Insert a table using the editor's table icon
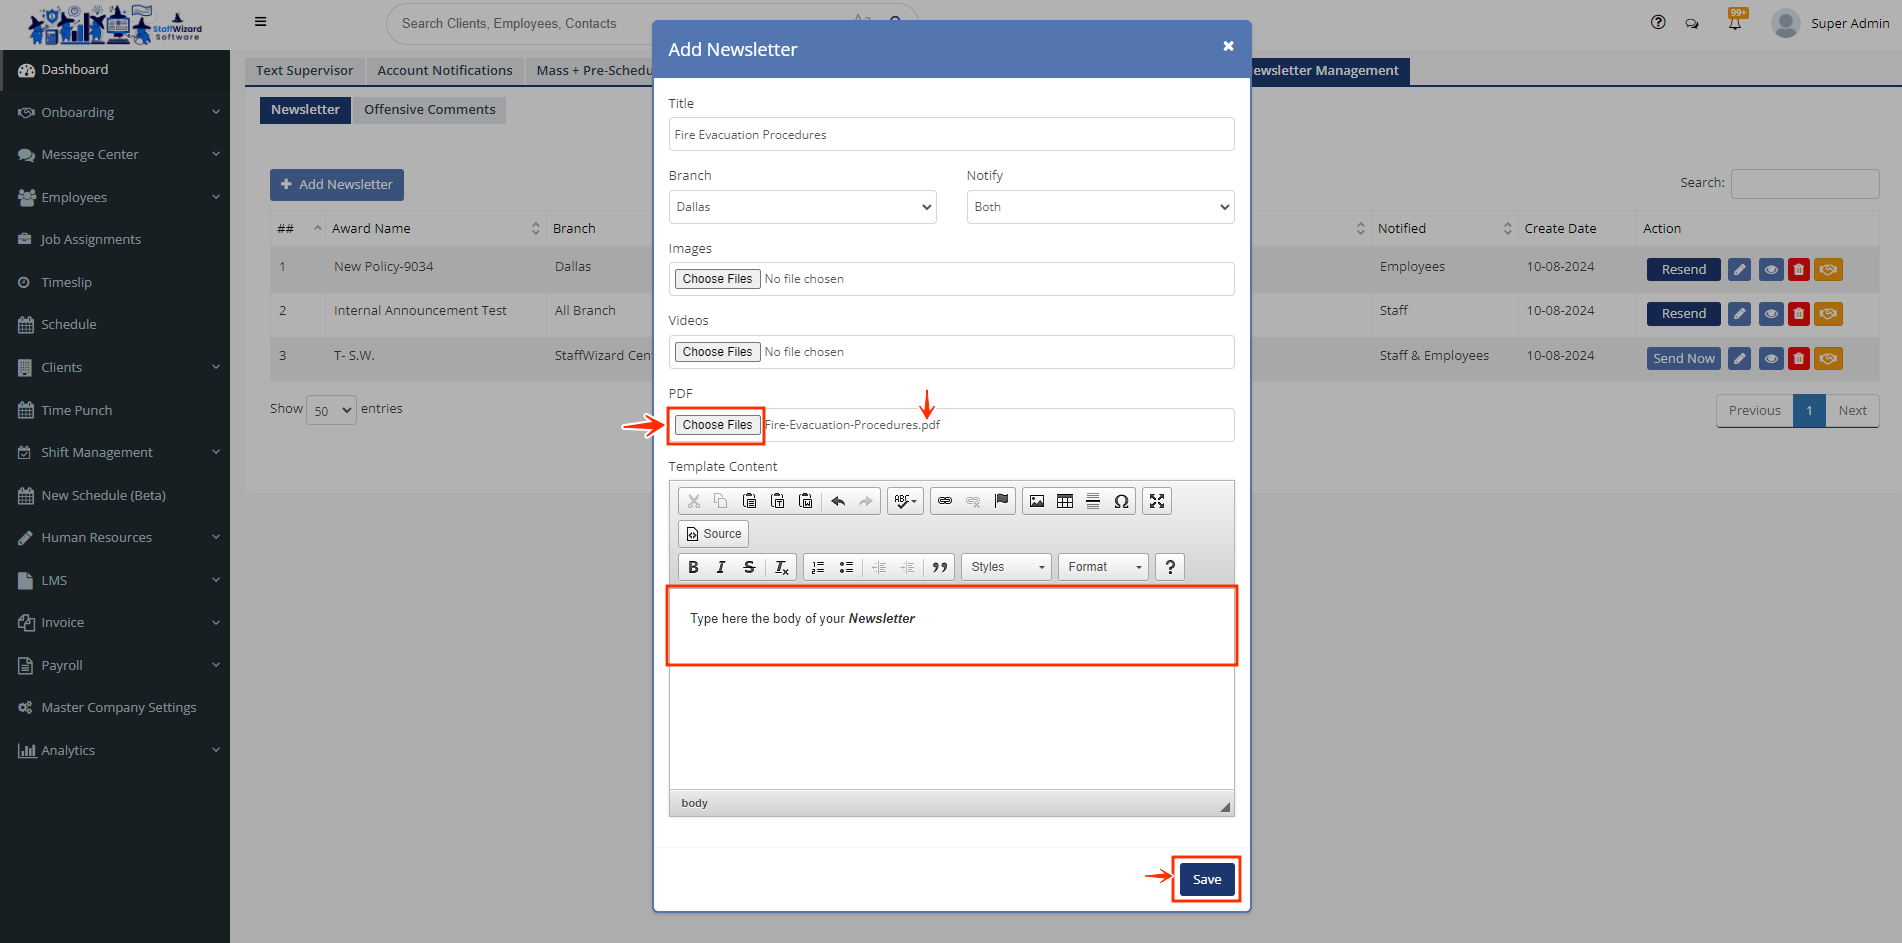Viewport: 1902px width, 943px height. click(x=1065, y=501)
